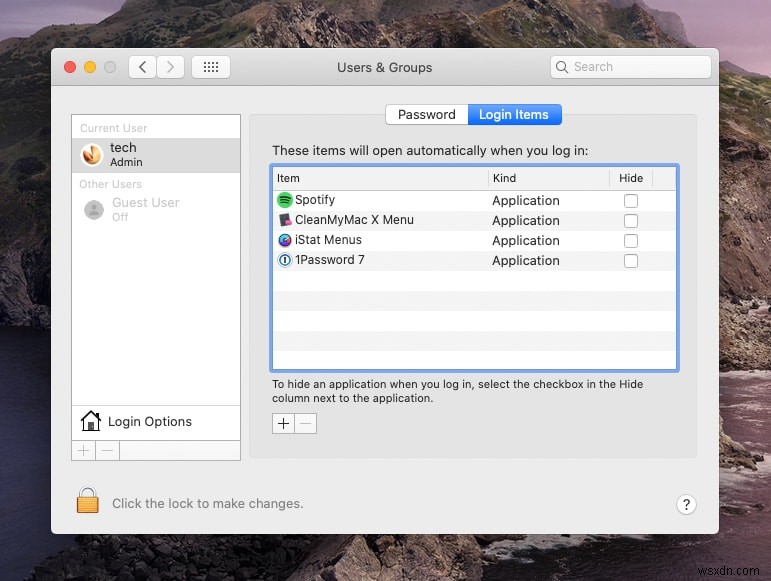Viewport: 771px width, 581px height.
Task: Click the Spotify app icon in list
Action: (x=285, y=200)
